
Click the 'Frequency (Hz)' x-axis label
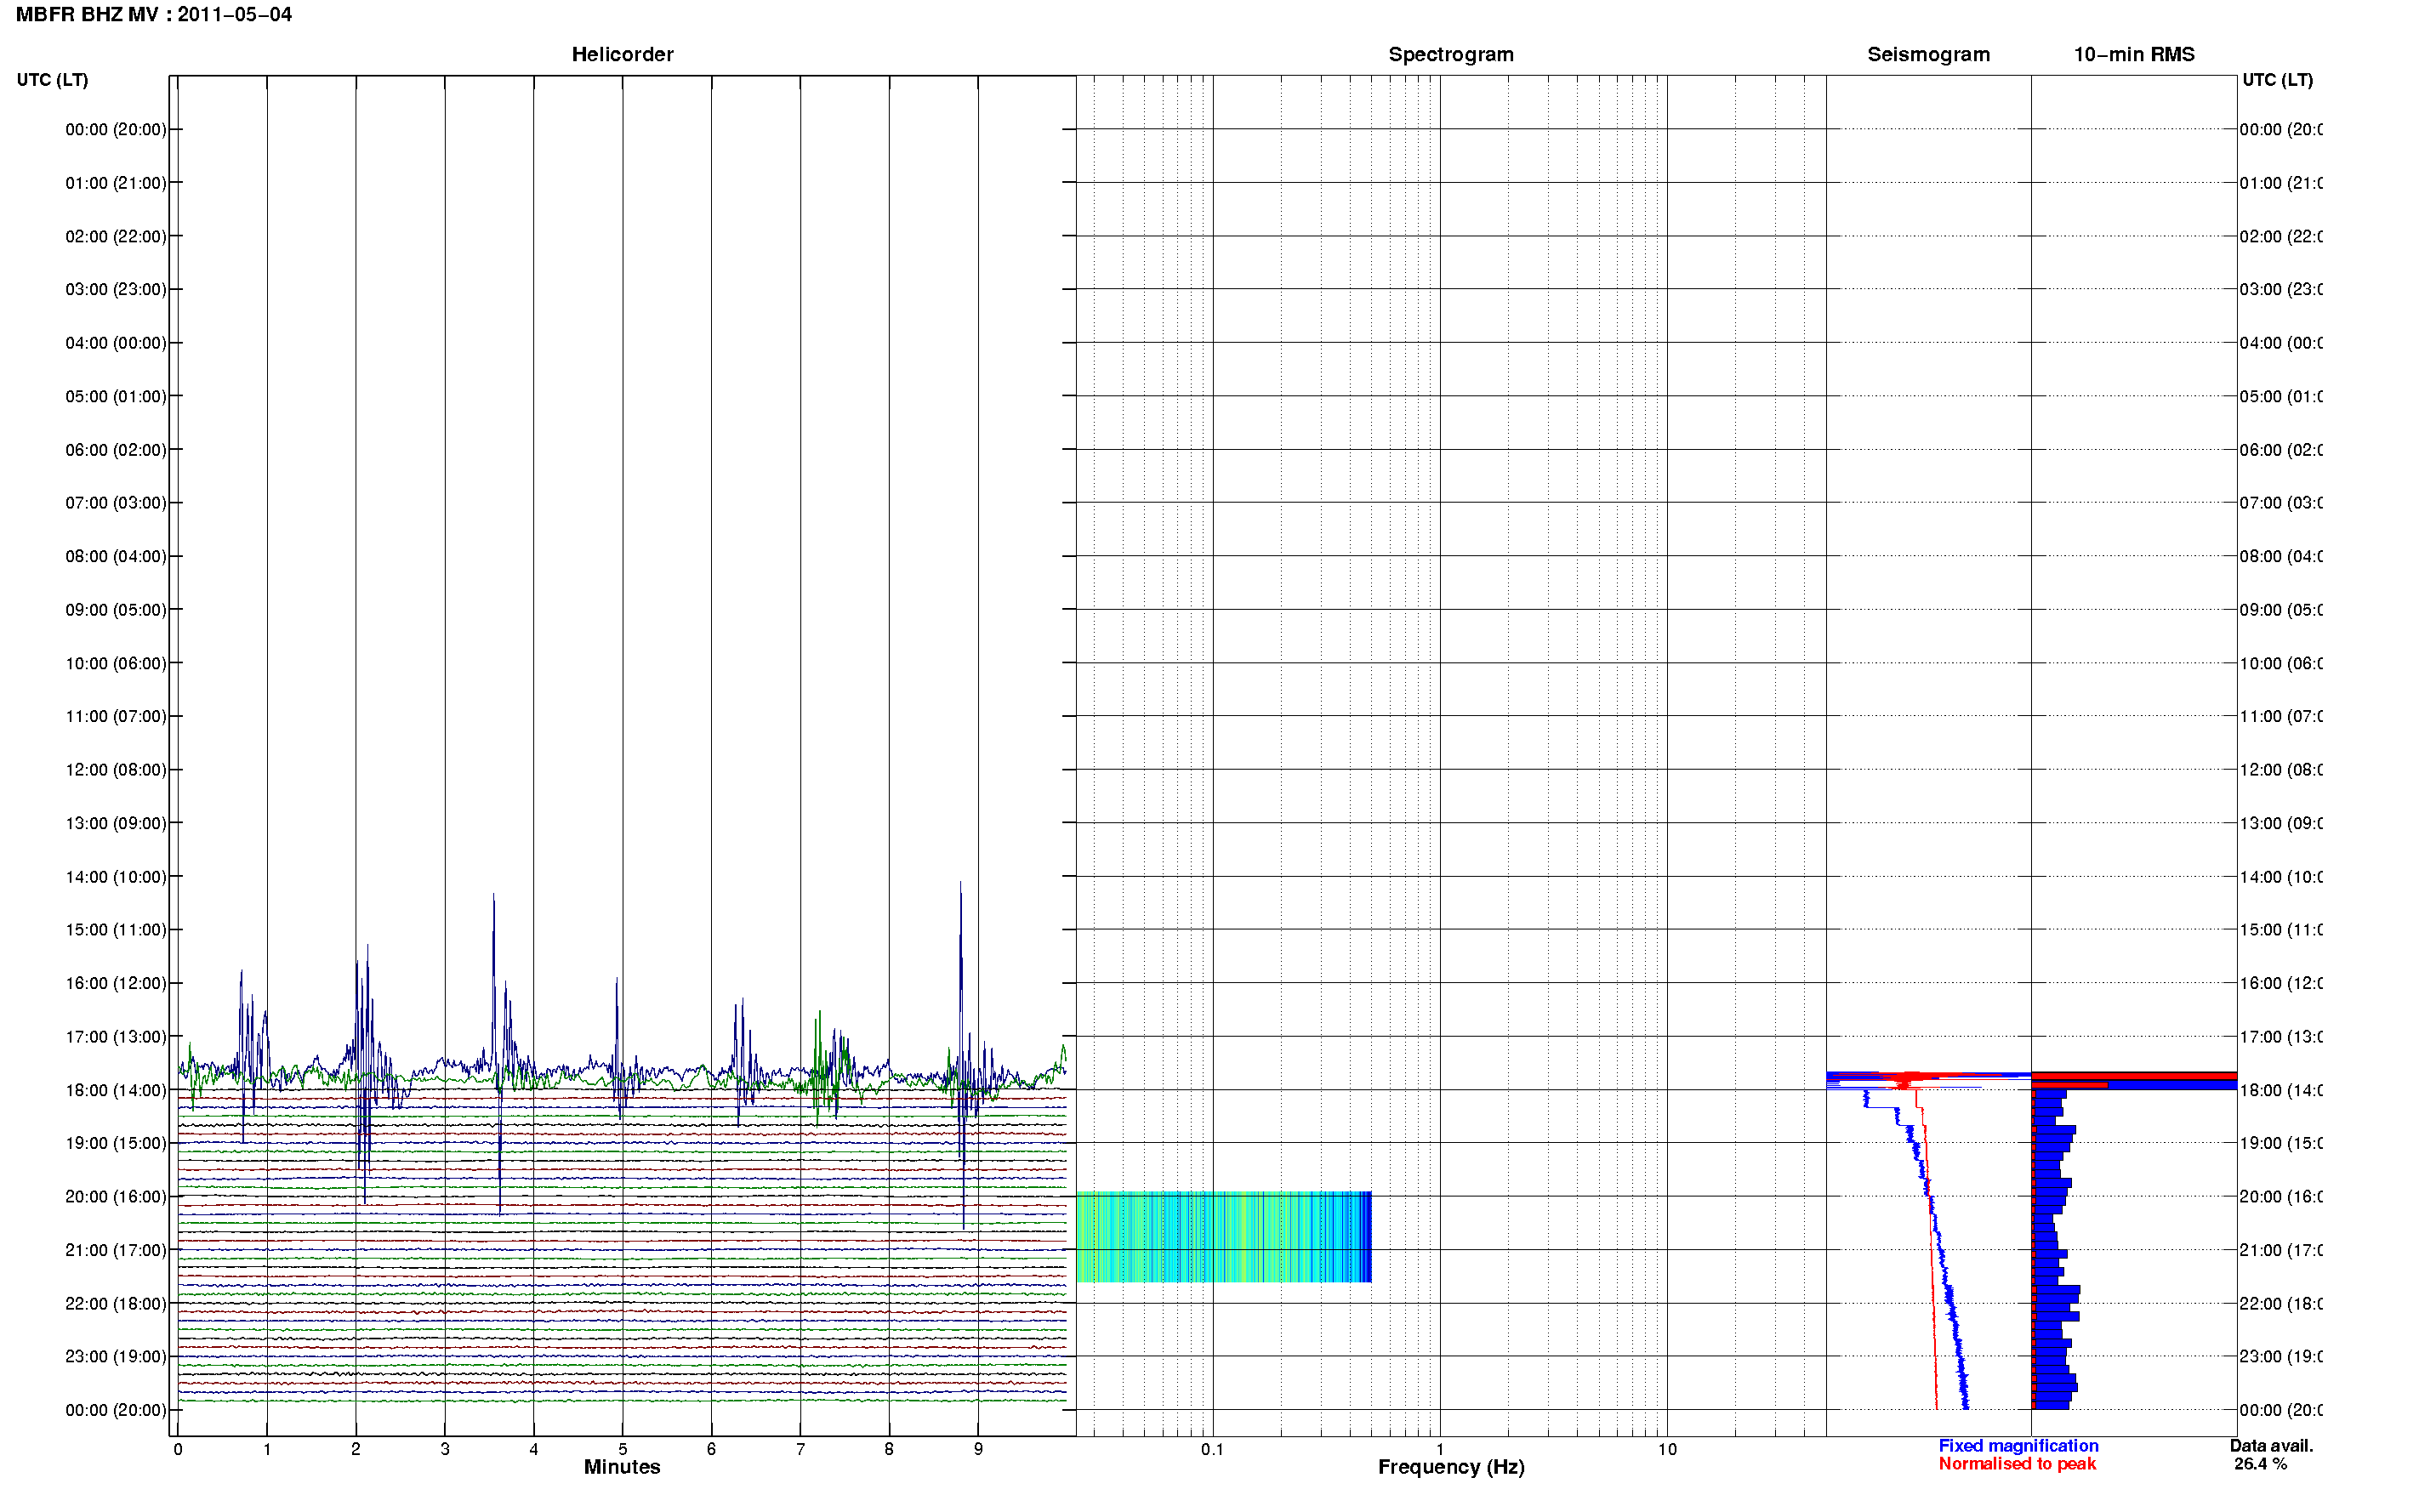[x=1451, y=1467]
